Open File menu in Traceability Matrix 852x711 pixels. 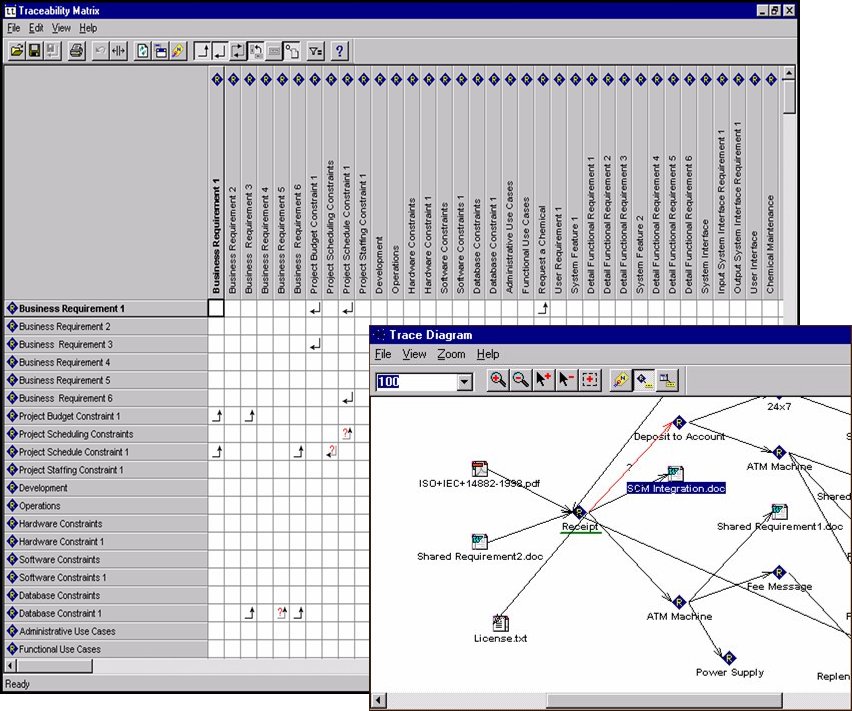pos(14,28)
